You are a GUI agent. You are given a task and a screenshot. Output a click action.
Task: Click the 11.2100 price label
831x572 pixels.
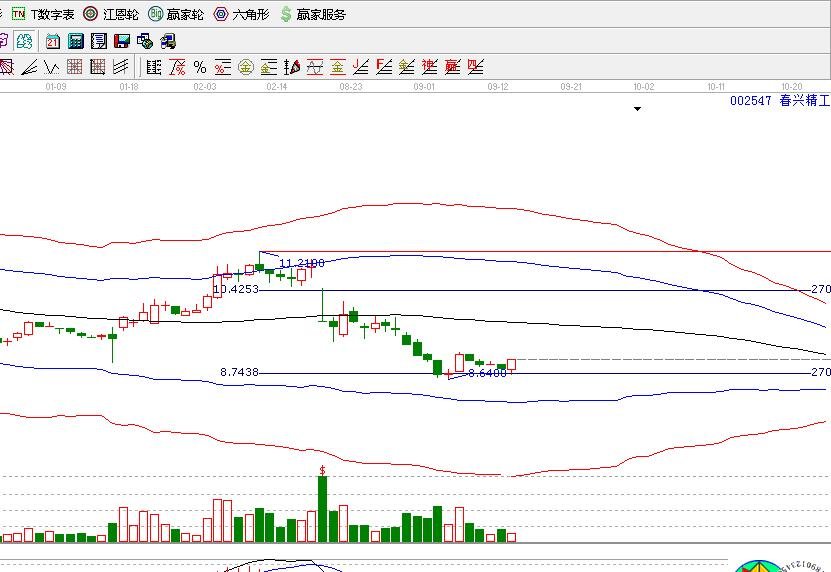[x=302, y=263]
